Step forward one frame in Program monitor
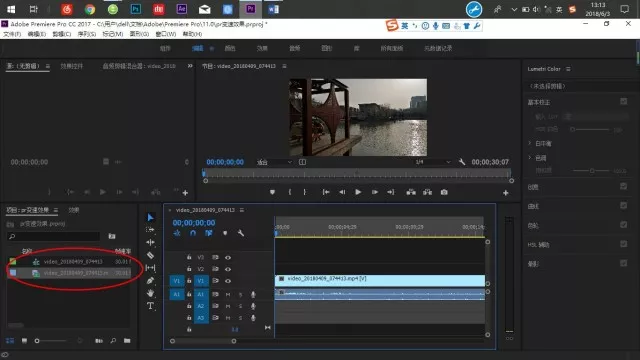 [x=375, y=192]
